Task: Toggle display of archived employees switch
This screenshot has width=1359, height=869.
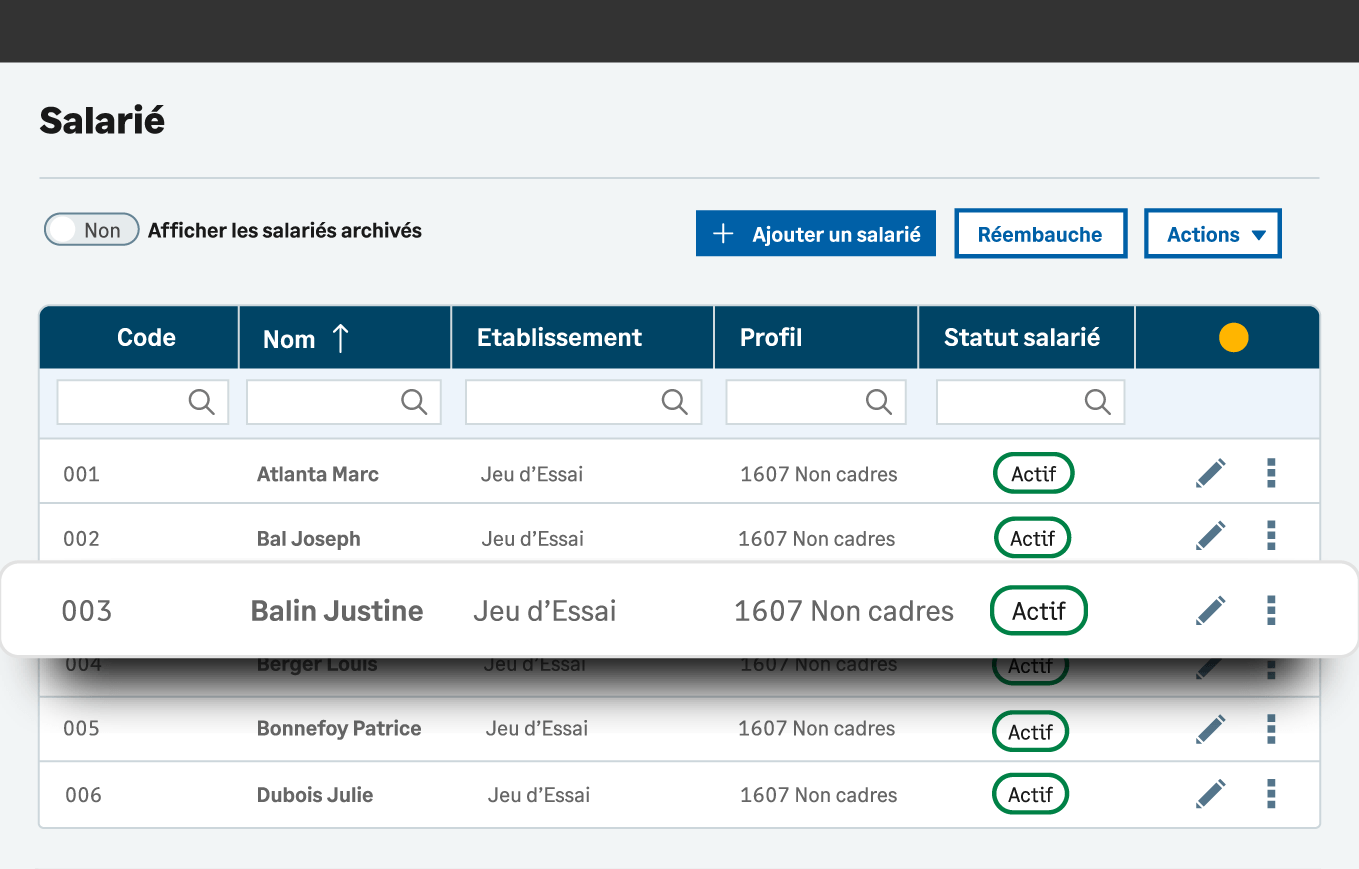Action: tap(91, 230)
